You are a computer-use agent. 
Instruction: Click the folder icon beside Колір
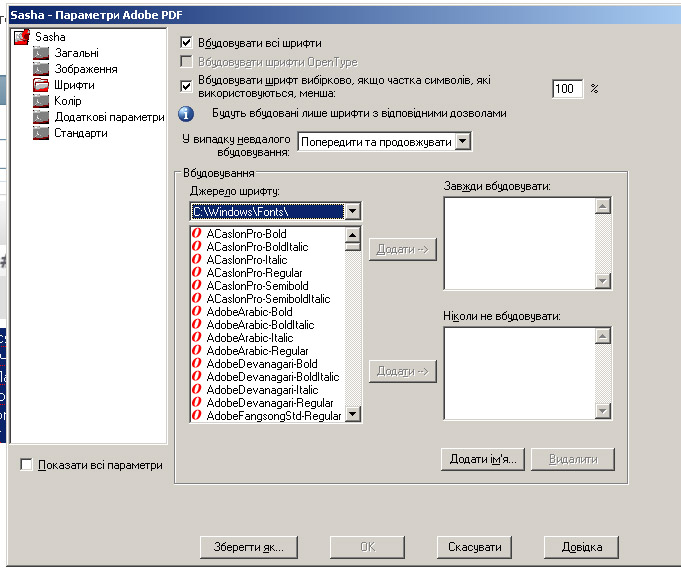41,101
